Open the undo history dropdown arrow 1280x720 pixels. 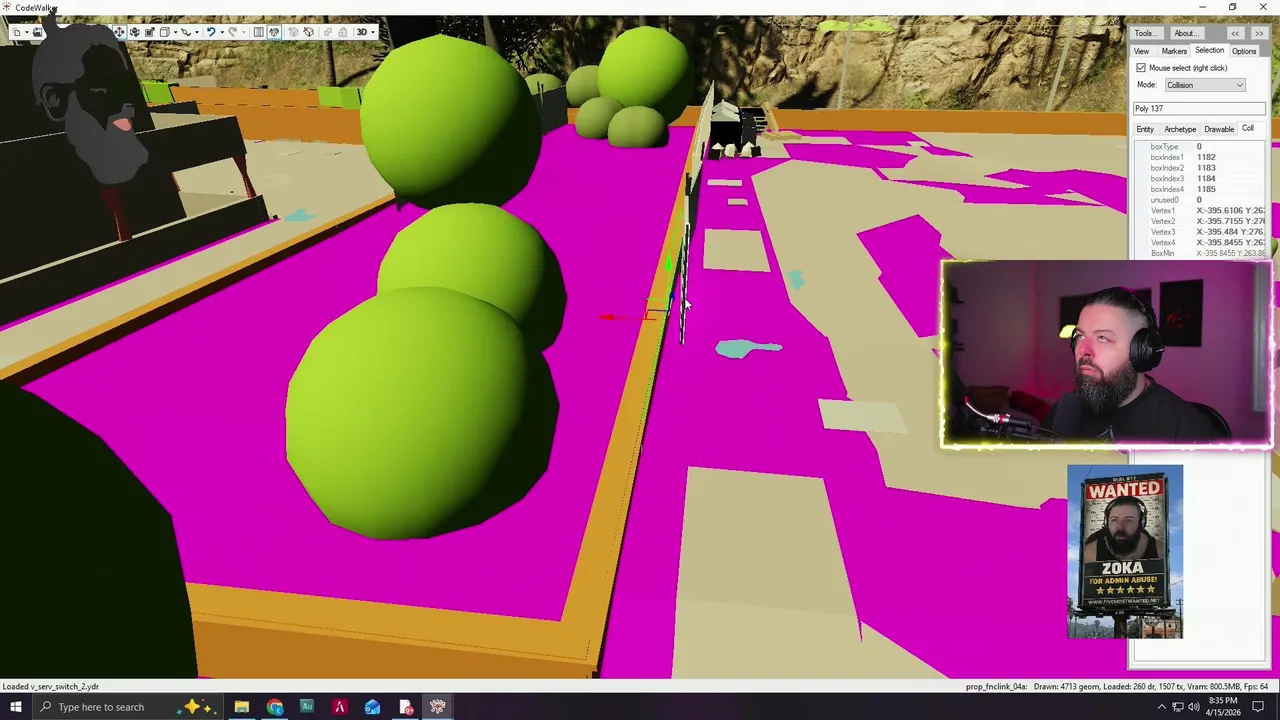222,32
